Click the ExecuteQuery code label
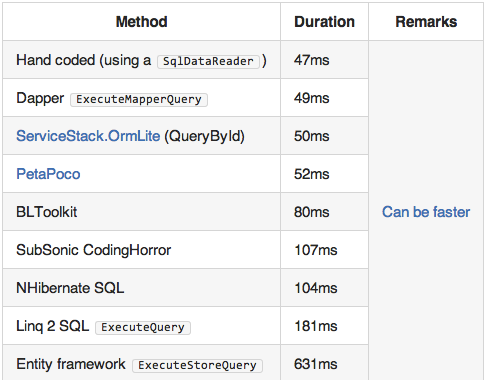Viewport: 486px width, 380px height. tap(143, 327)
